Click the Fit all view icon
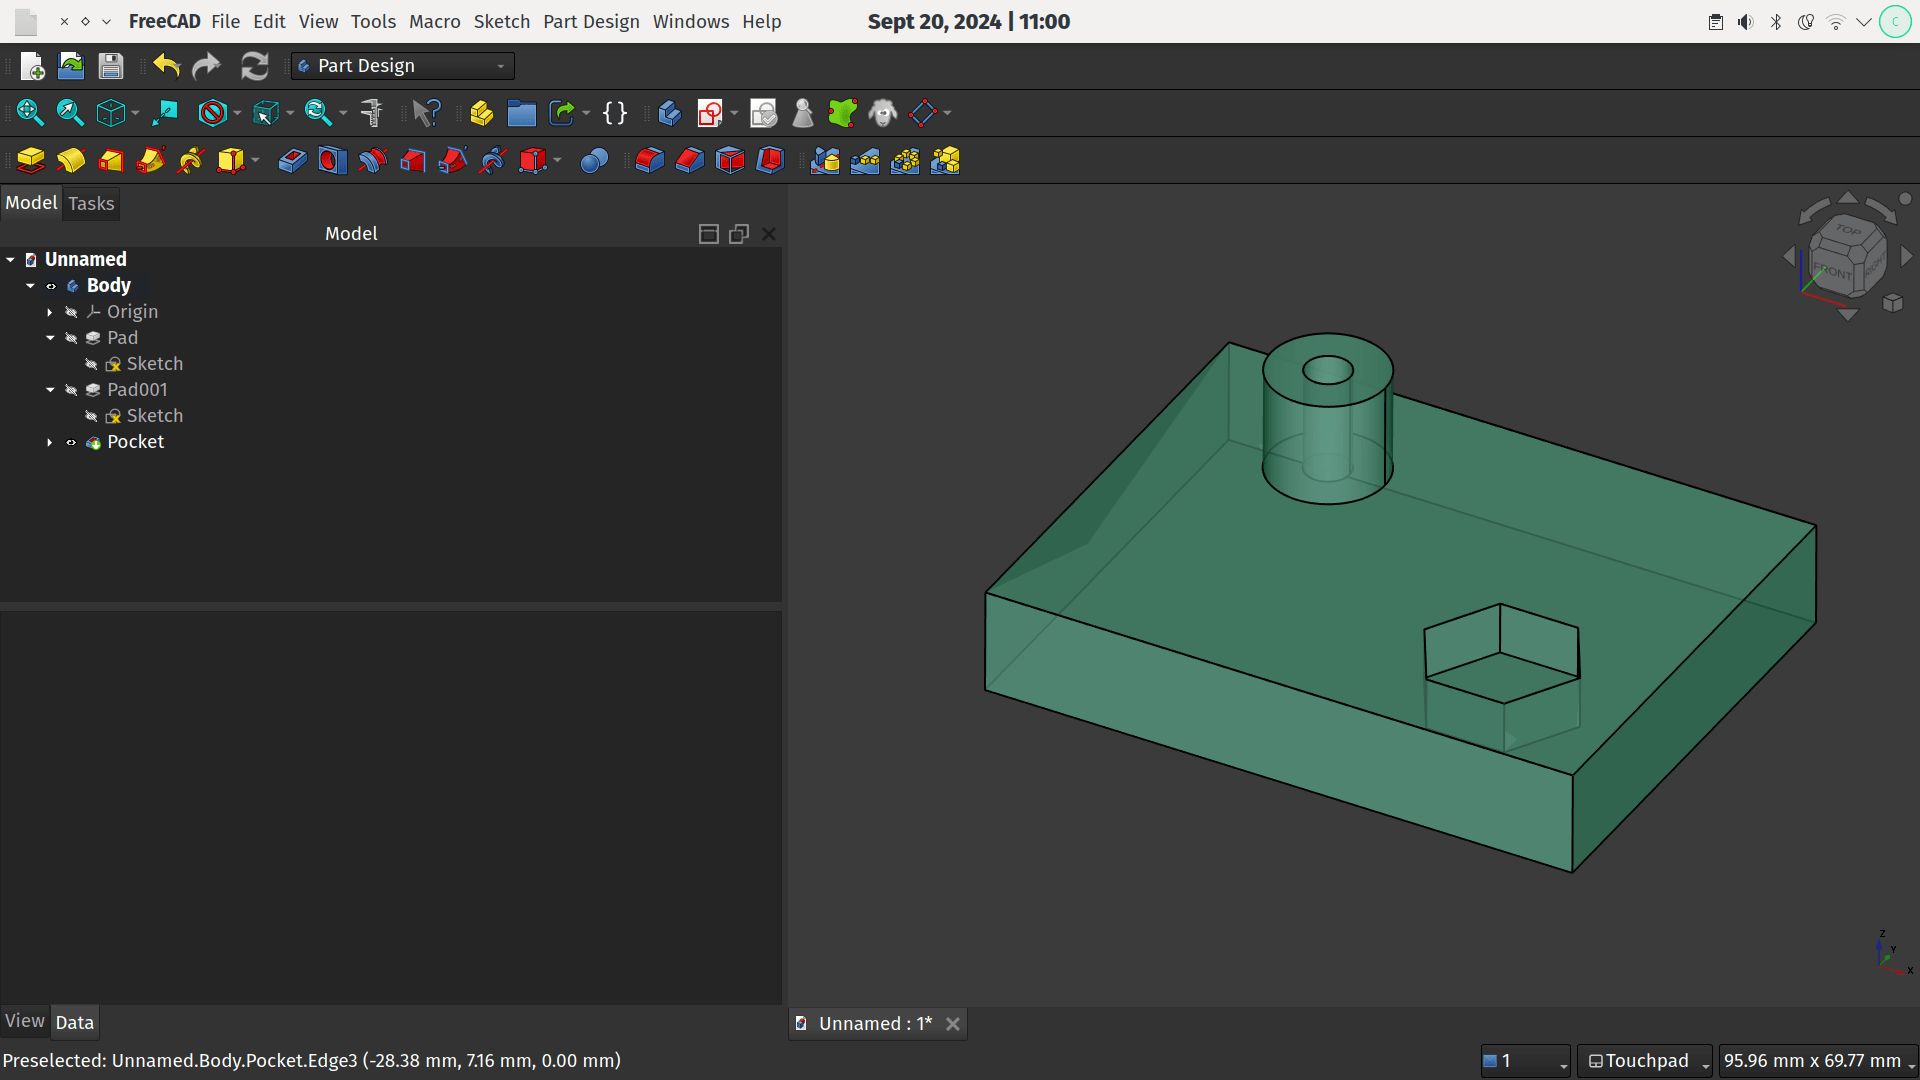The height and width of the screenshot is (1080, 1920). coord(30,113)
